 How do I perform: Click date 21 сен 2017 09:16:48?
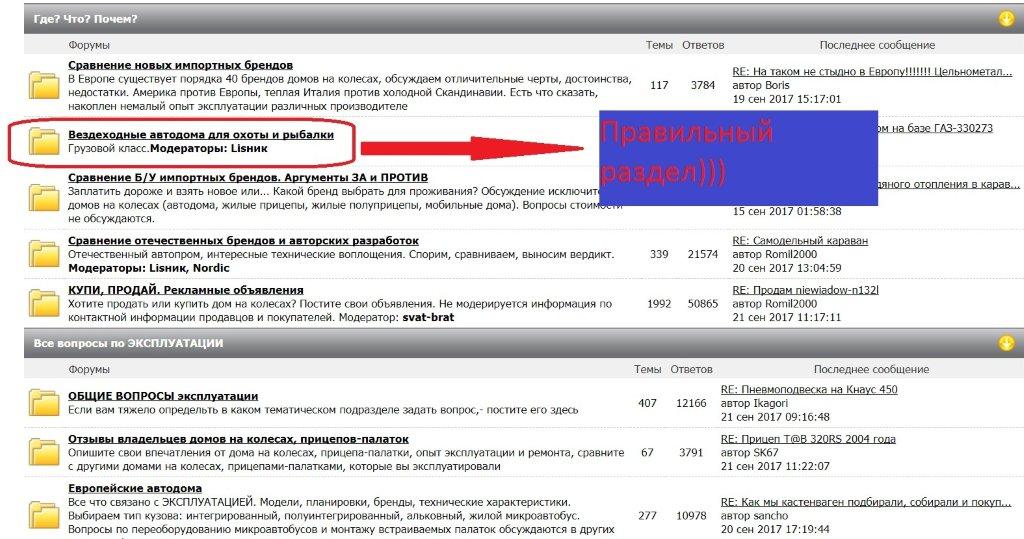[775, 417]
